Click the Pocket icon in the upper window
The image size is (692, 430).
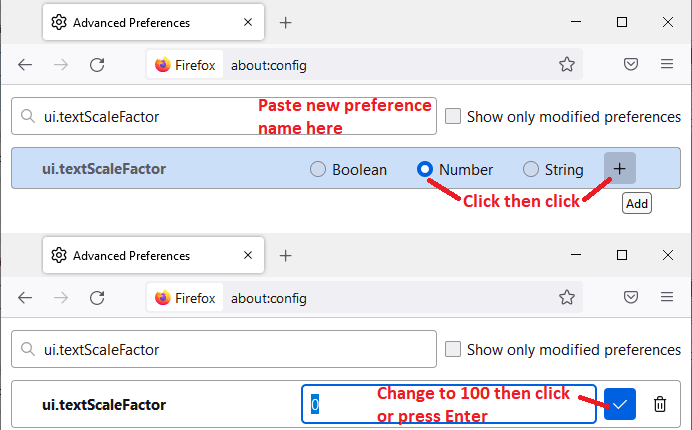(631, 65)
